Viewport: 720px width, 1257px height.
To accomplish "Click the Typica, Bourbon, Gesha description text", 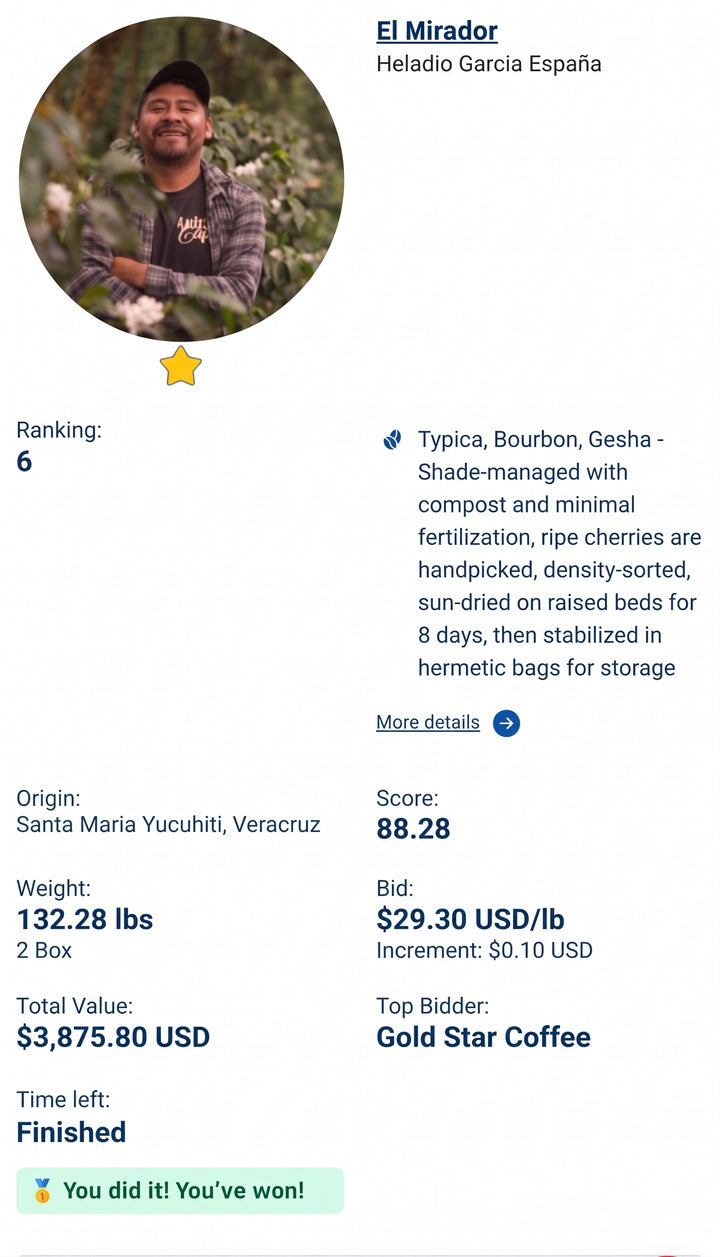I will pyautogui.click(x=560, y=554).
